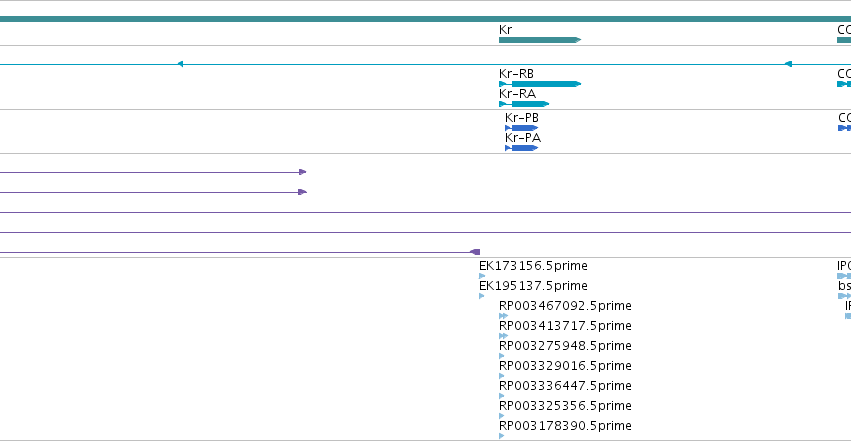Click the top purple right-pointing arrow end
Viewport: 851px width, 441px height.
pyautogui.click(x=303, y=172)
